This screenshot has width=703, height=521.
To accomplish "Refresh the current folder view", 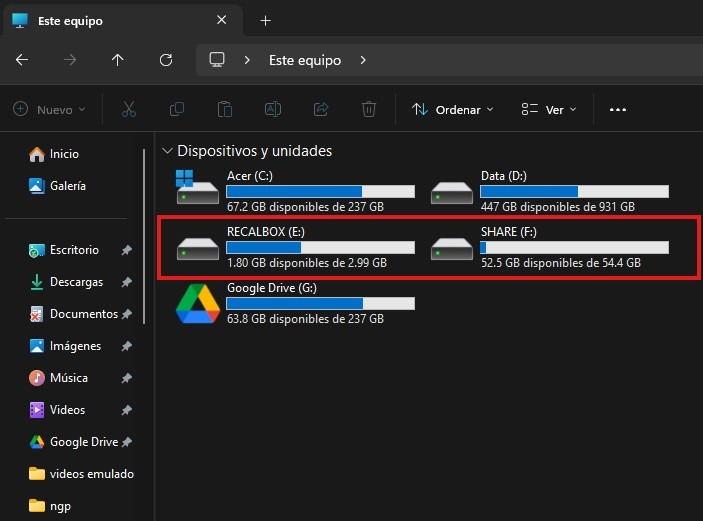I will click(166, 60).
